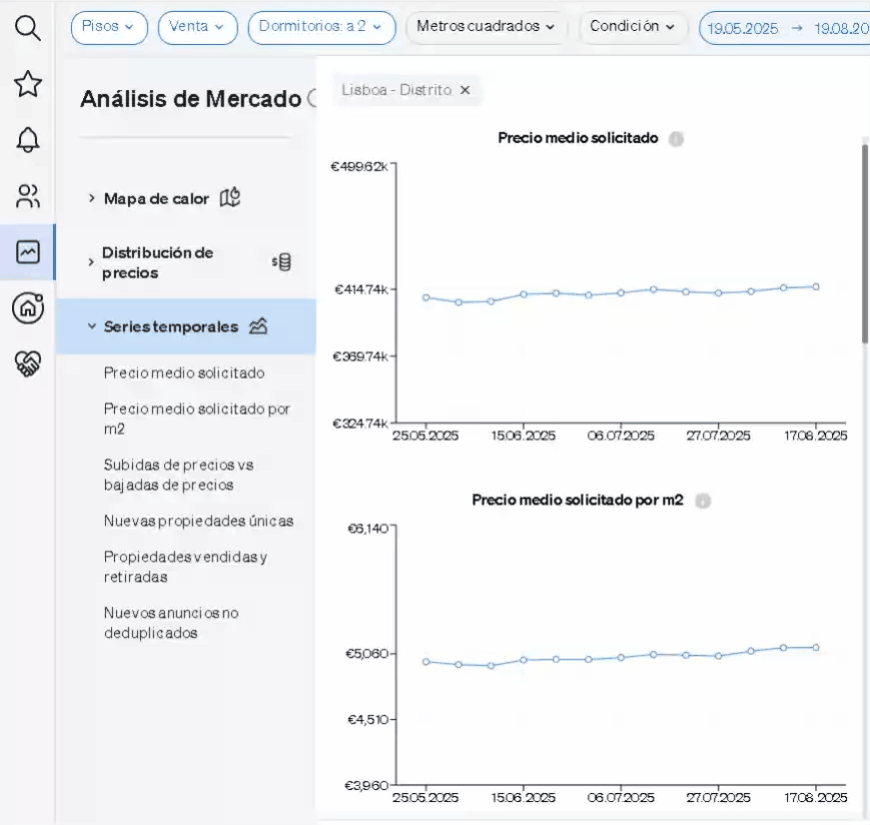Open the Condición filter dropdown

(633, 28)
